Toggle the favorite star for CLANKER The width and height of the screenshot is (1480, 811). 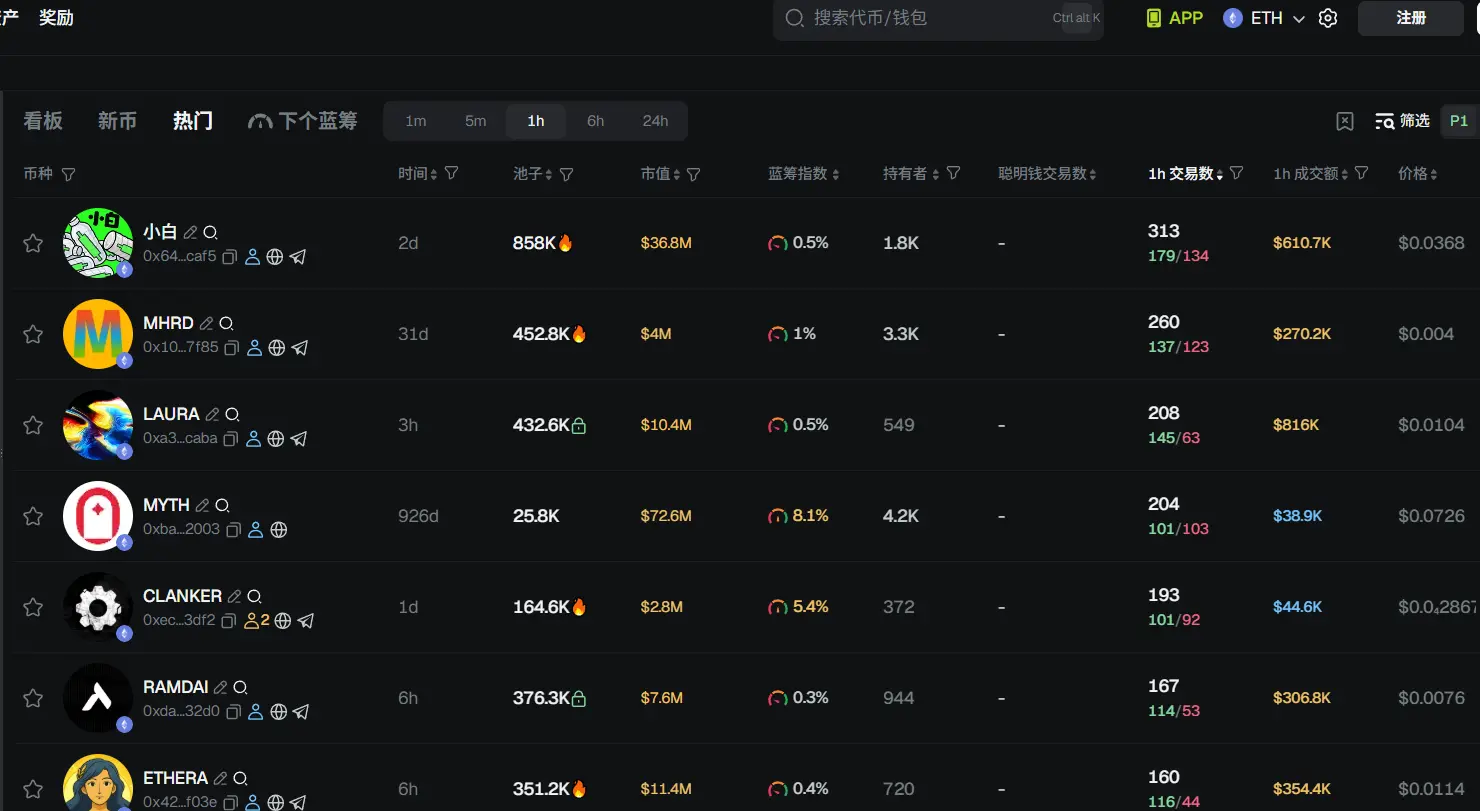pyautogui.click(x=33, y=607)
